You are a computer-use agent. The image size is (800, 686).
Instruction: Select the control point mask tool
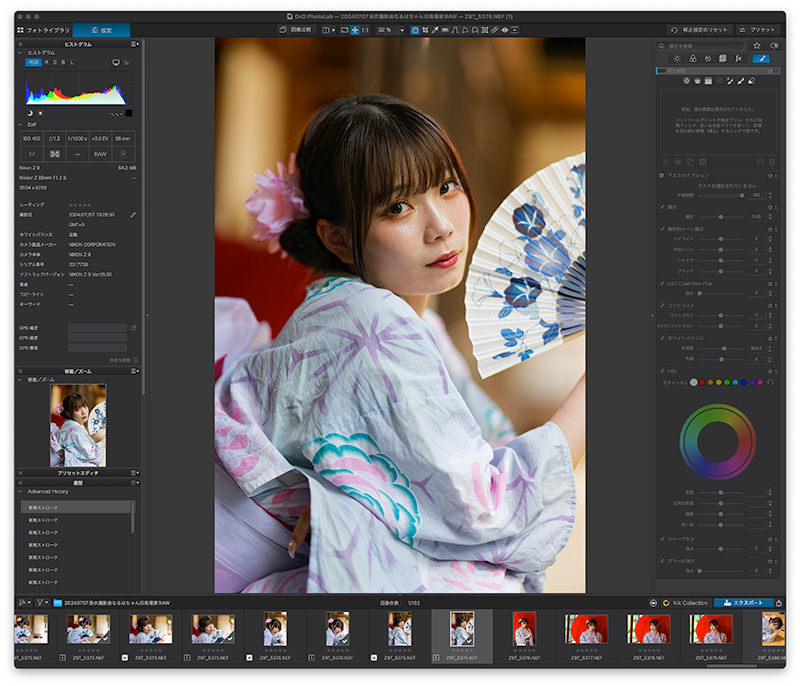coord(686,81)
